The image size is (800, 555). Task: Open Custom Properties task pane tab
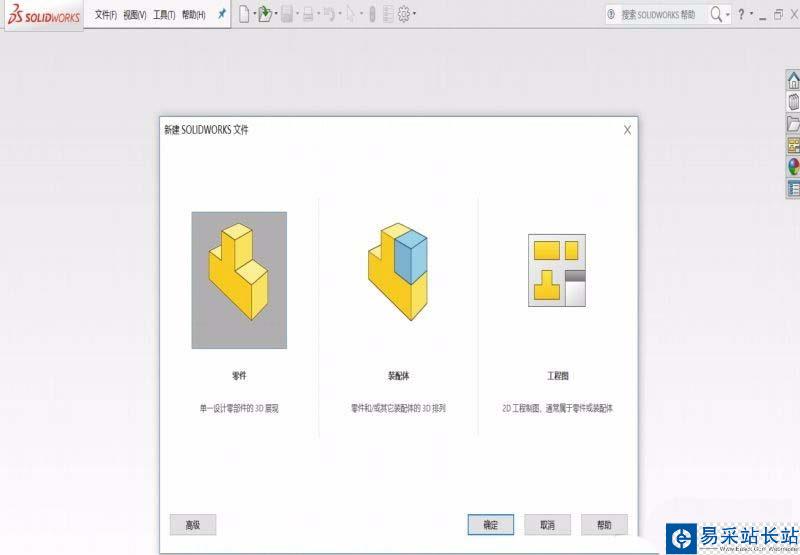pyautogui.click(x=793, y=189)
